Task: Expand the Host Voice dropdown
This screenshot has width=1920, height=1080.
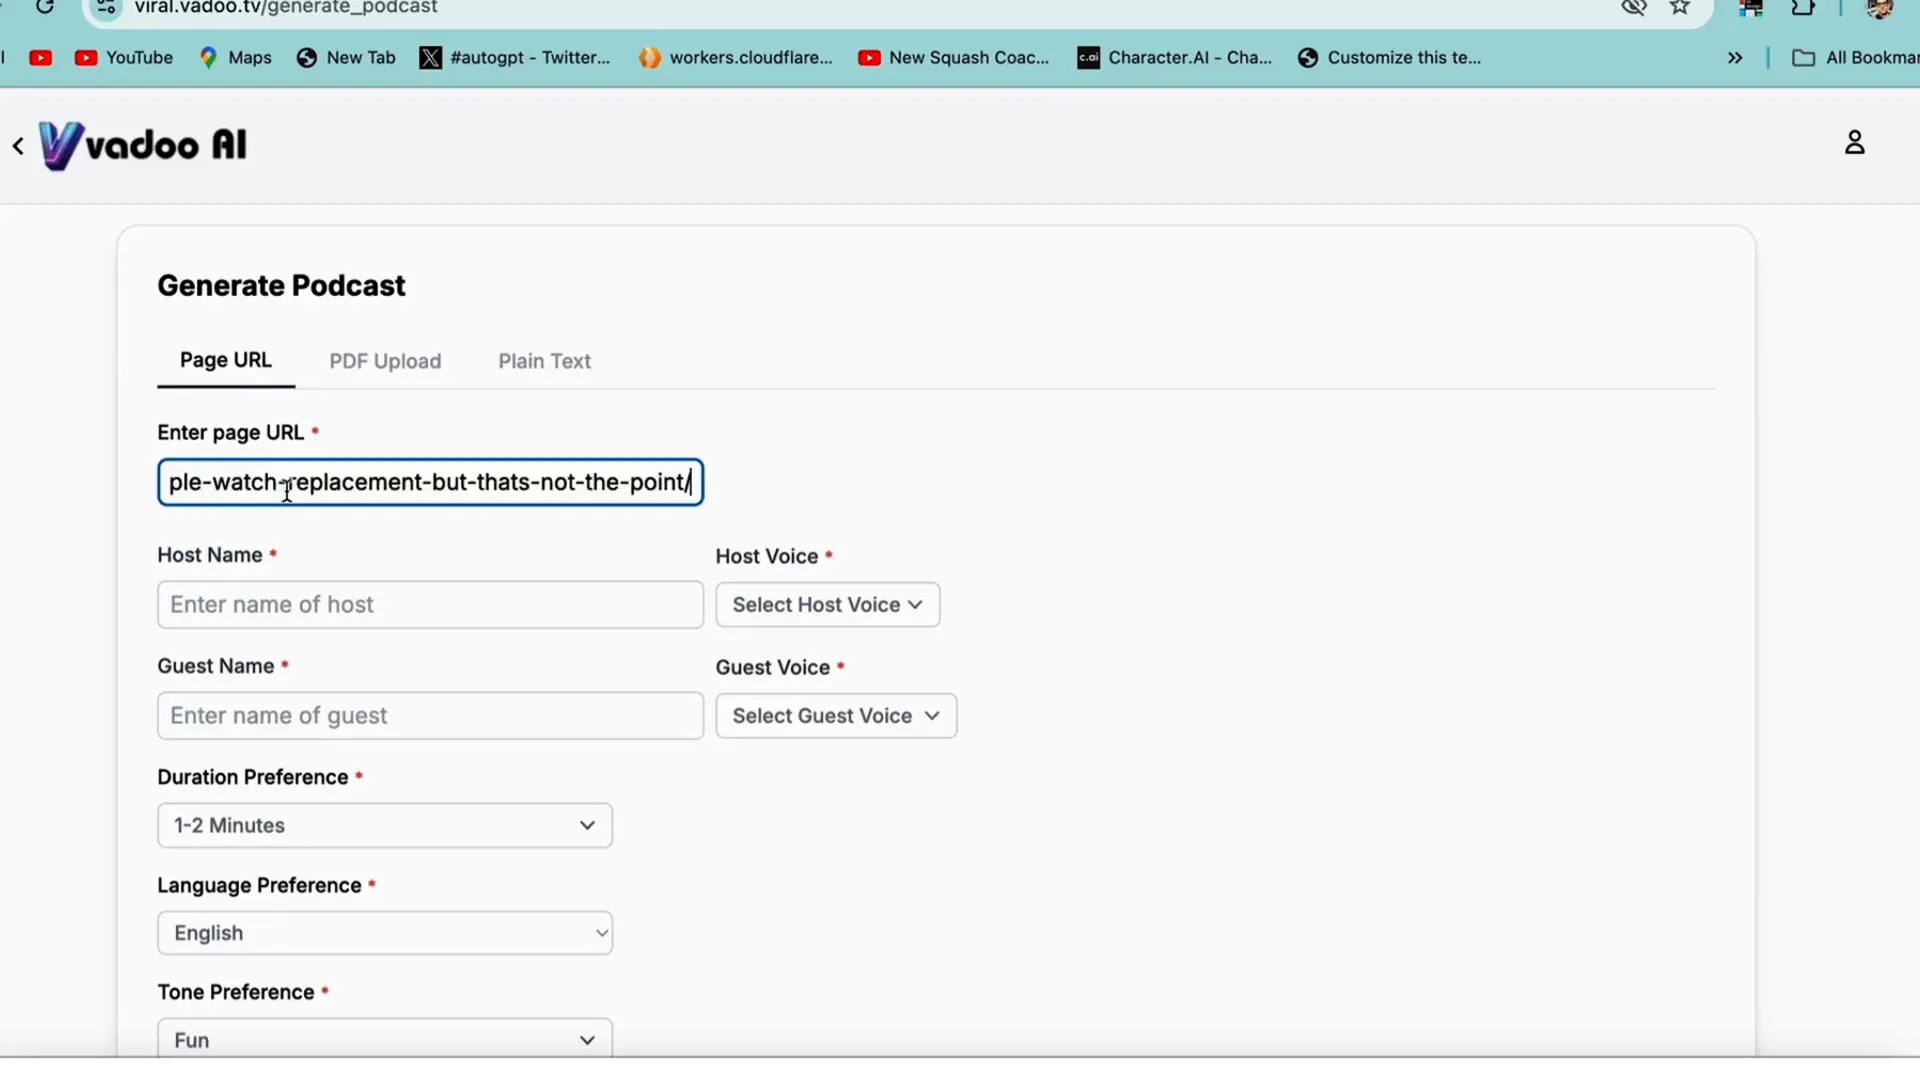Action: pos(827,604)
